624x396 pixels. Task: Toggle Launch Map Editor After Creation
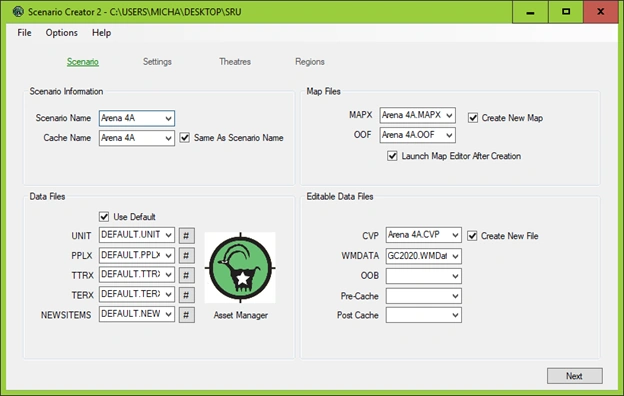point(392,156)
